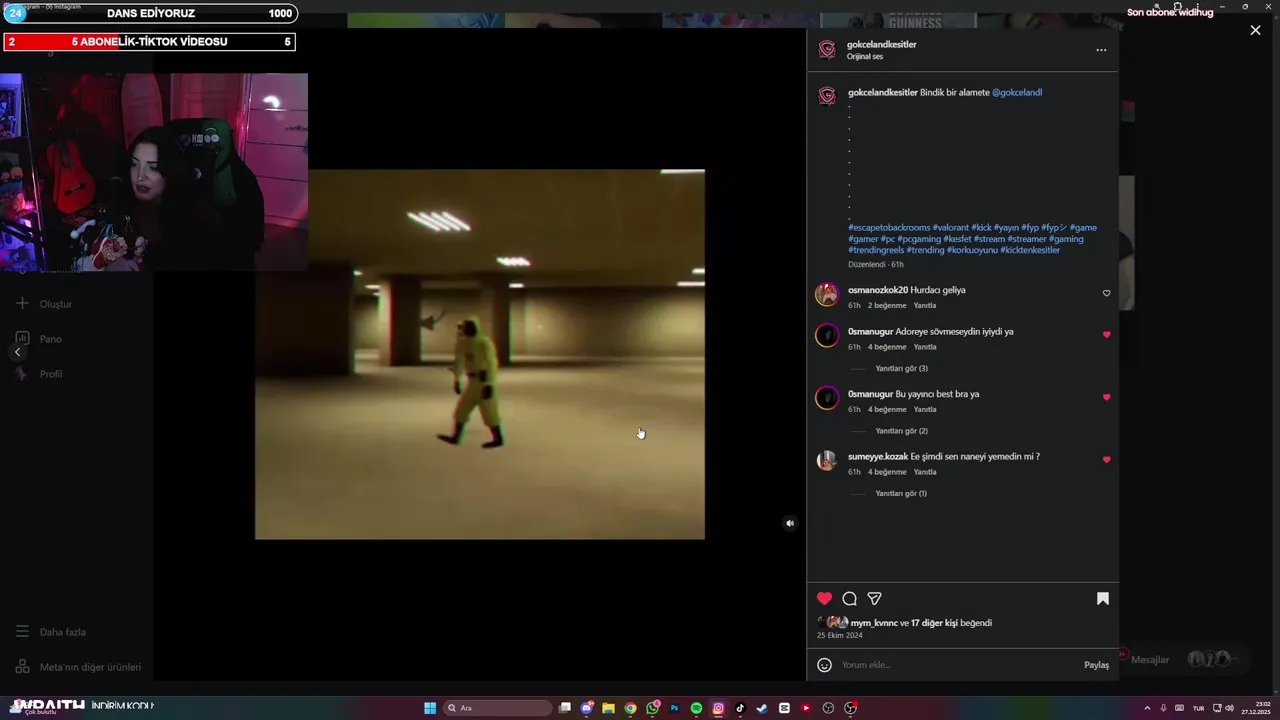Open the gokcelandkesitler username in the post header
Screen dimensions: 1280x720
(x=882, y=44)
